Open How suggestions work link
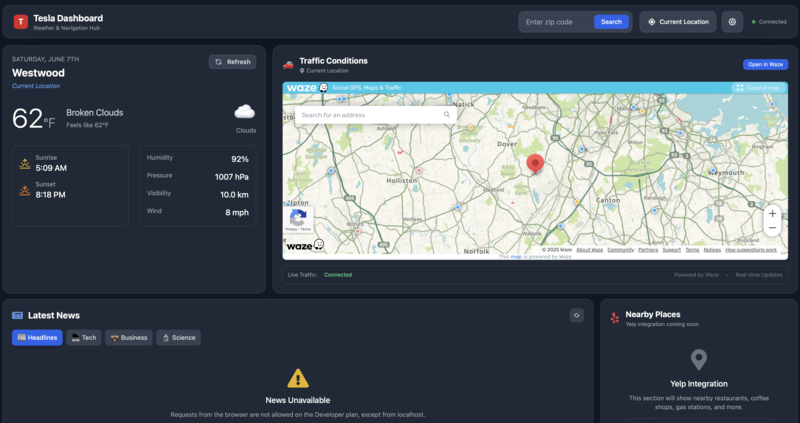Image resolution: width=800 pixels, height=423 pixels. coord(751,250)
